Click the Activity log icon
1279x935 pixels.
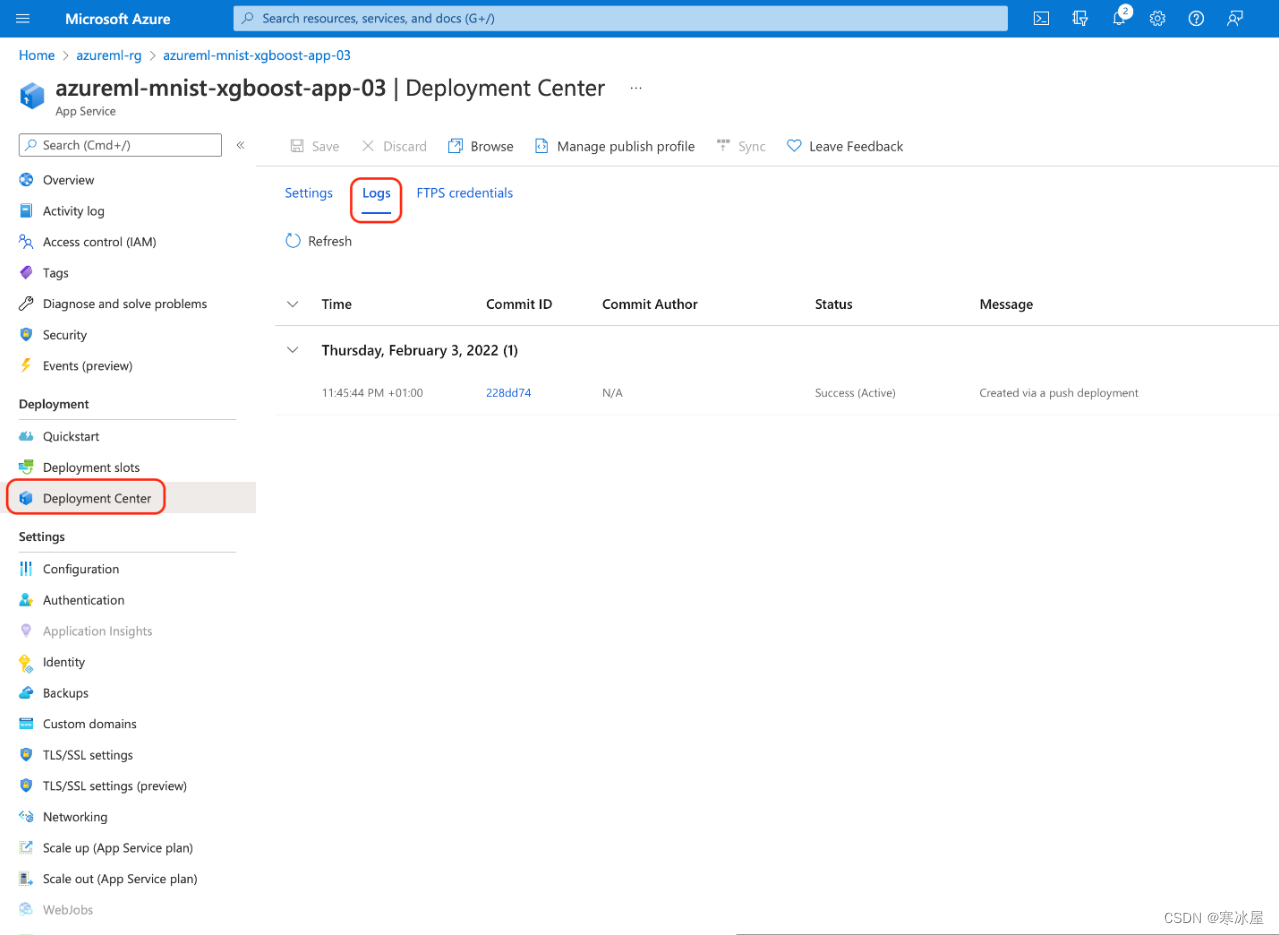coord(26,211)
